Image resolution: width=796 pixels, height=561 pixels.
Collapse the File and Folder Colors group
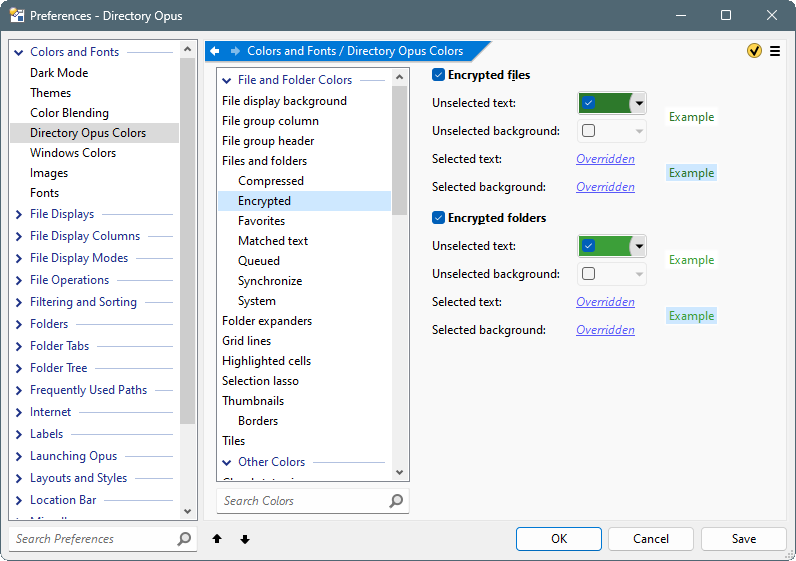coord(227,80)
